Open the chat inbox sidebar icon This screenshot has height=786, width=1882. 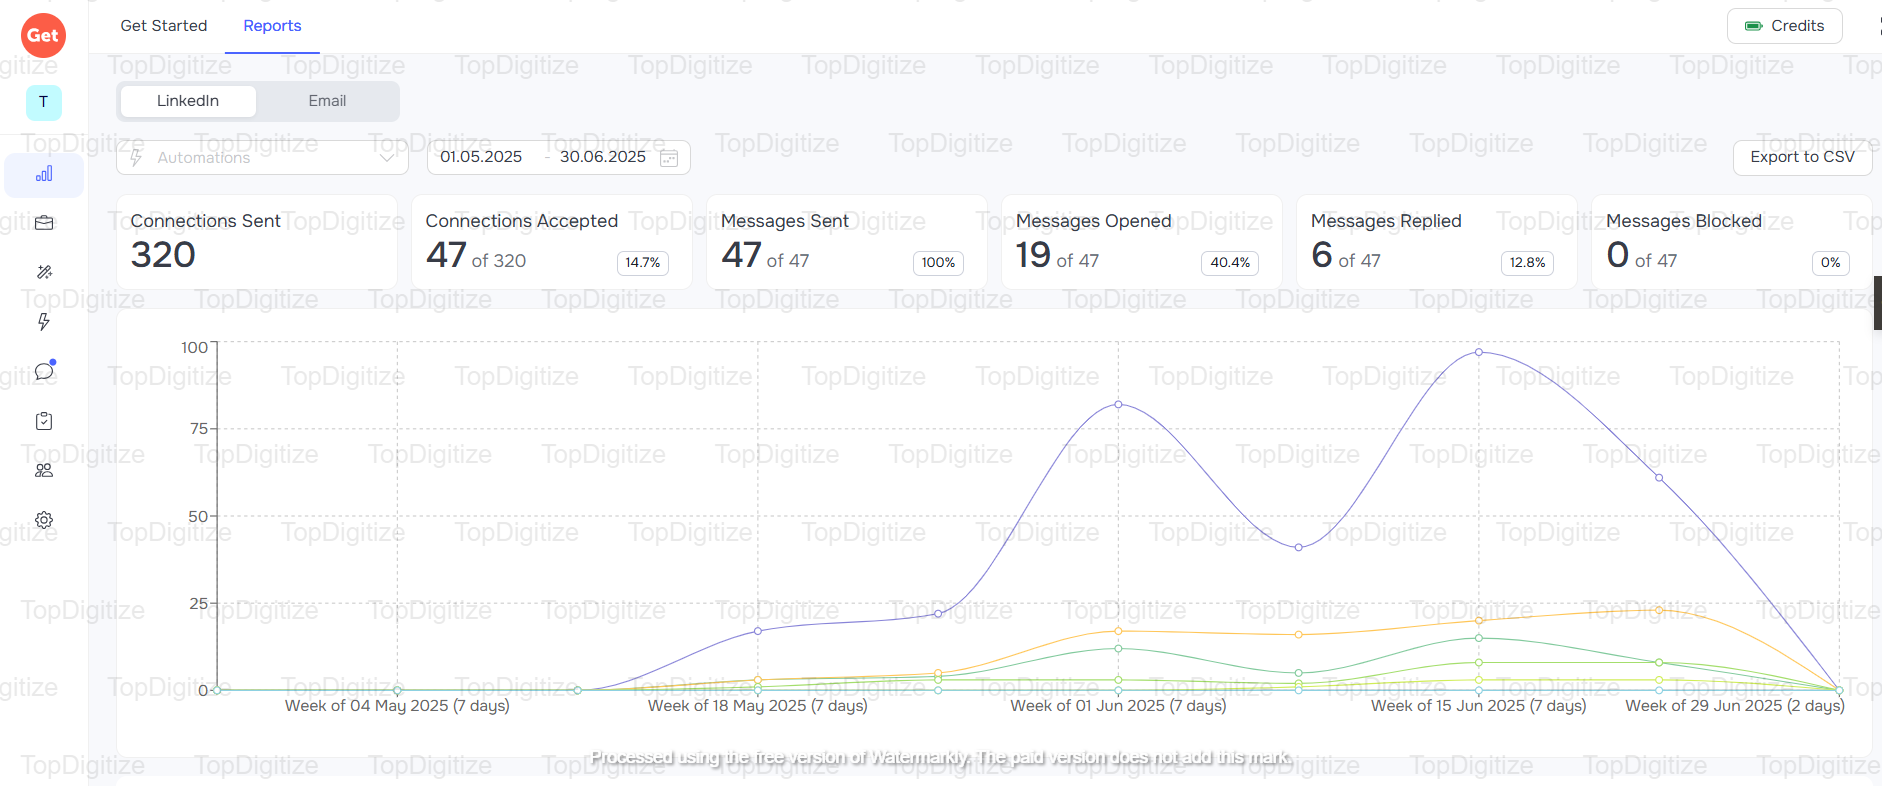point(44,371)
